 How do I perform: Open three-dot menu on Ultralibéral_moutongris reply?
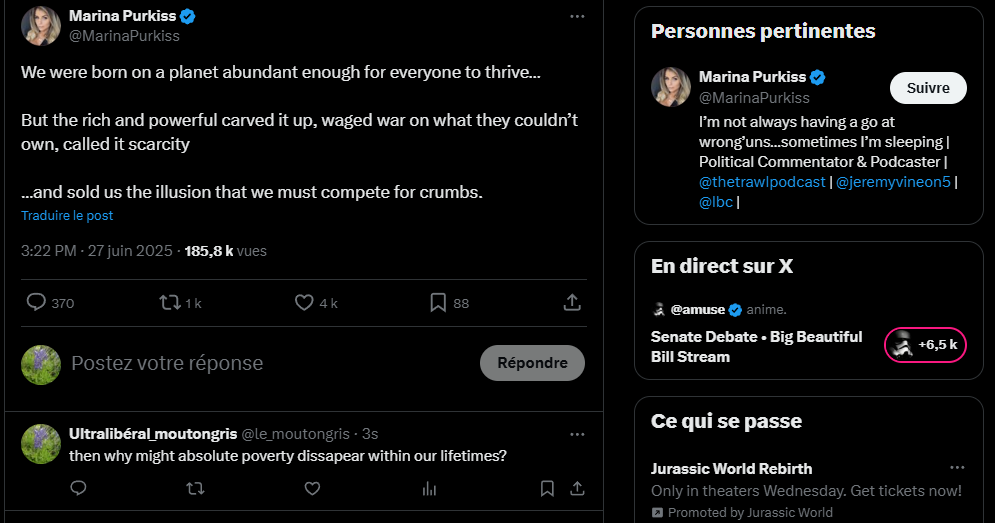click(577, 434)
